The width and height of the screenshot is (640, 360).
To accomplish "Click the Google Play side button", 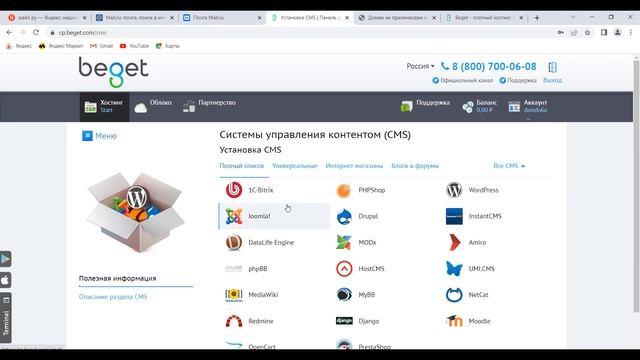I will [6, 259].
